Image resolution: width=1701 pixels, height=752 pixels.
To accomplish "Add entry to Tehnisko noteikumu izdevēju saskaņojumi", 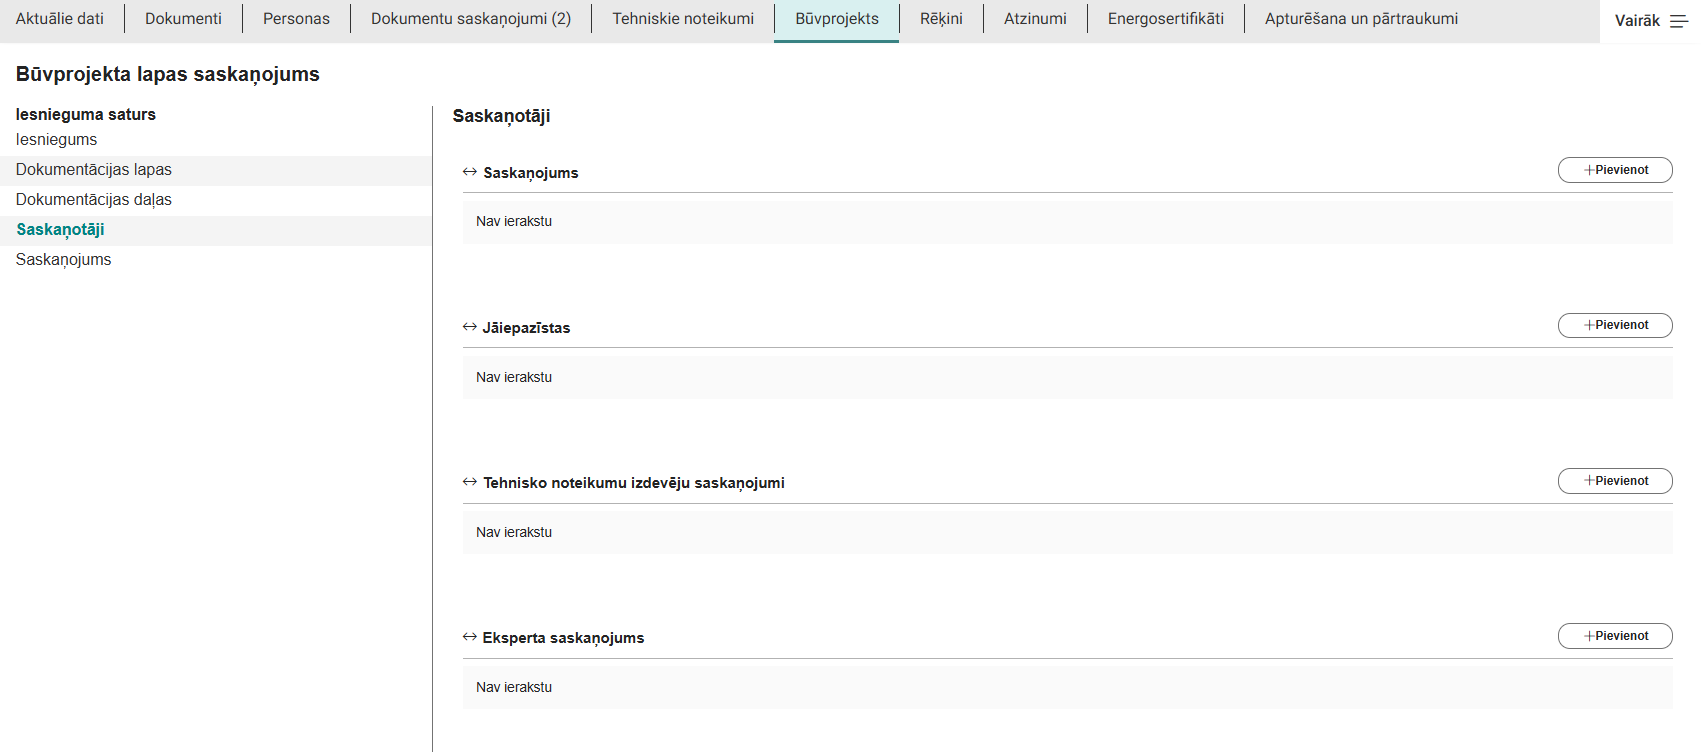I will (x=1614, y=481).
